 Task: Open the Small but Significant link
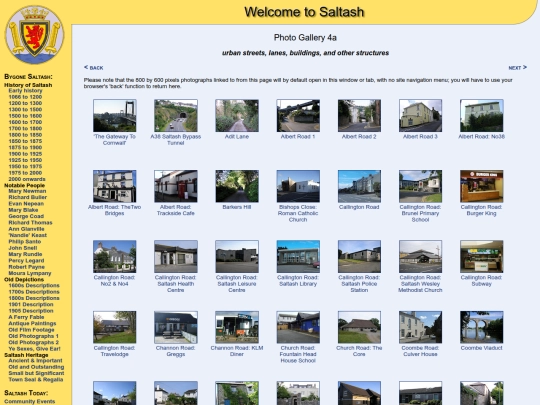point(36,373)
